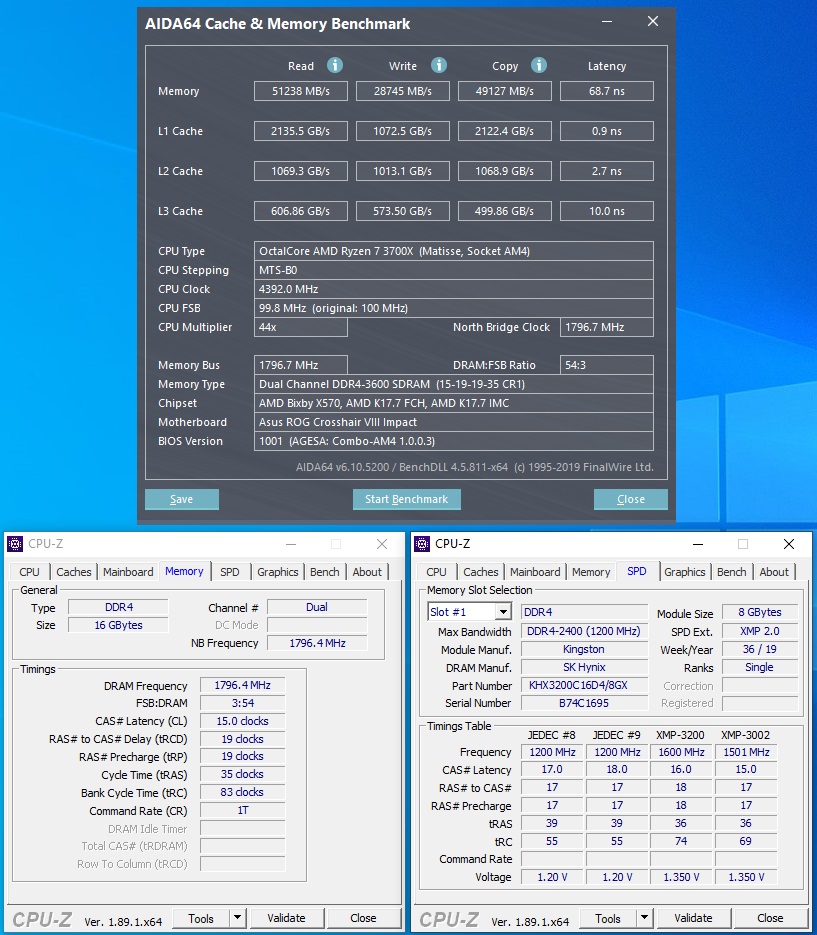Screen dimensions: 817x935
Task: Click Start Benchmark button
Action: coord(406,499)
